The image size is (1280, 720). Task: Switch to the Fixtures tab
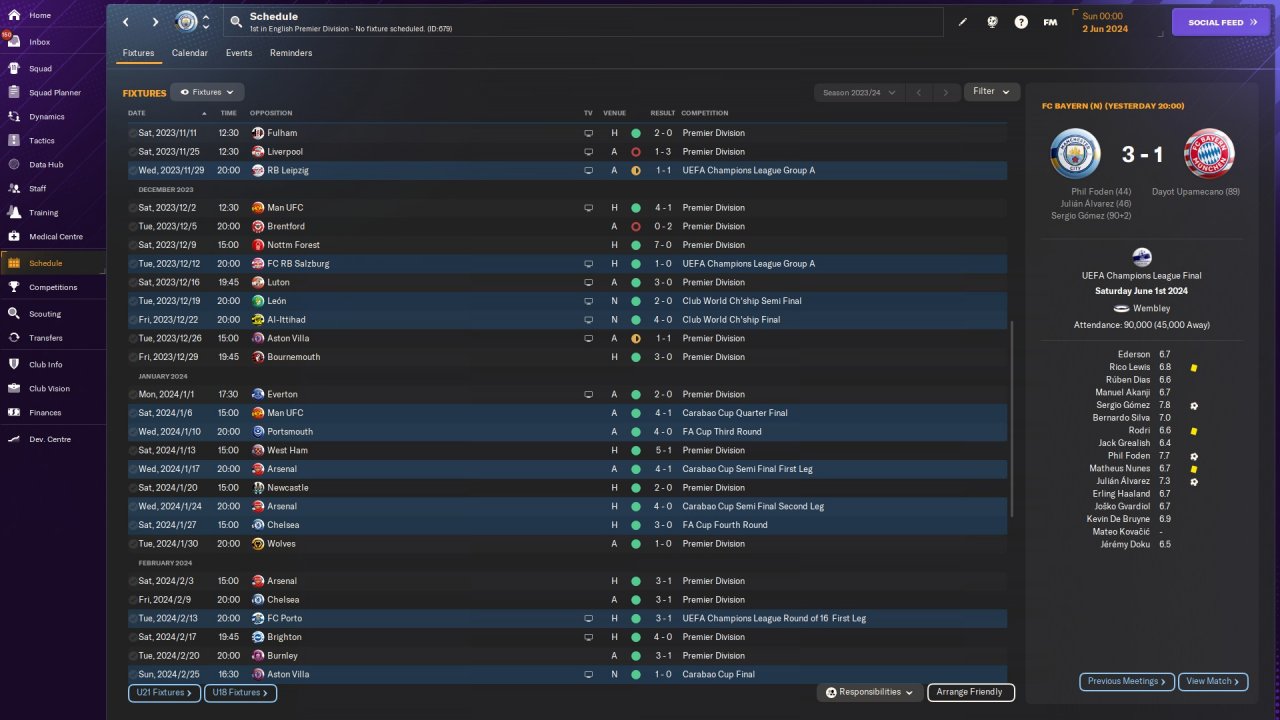tap(138, 53)
